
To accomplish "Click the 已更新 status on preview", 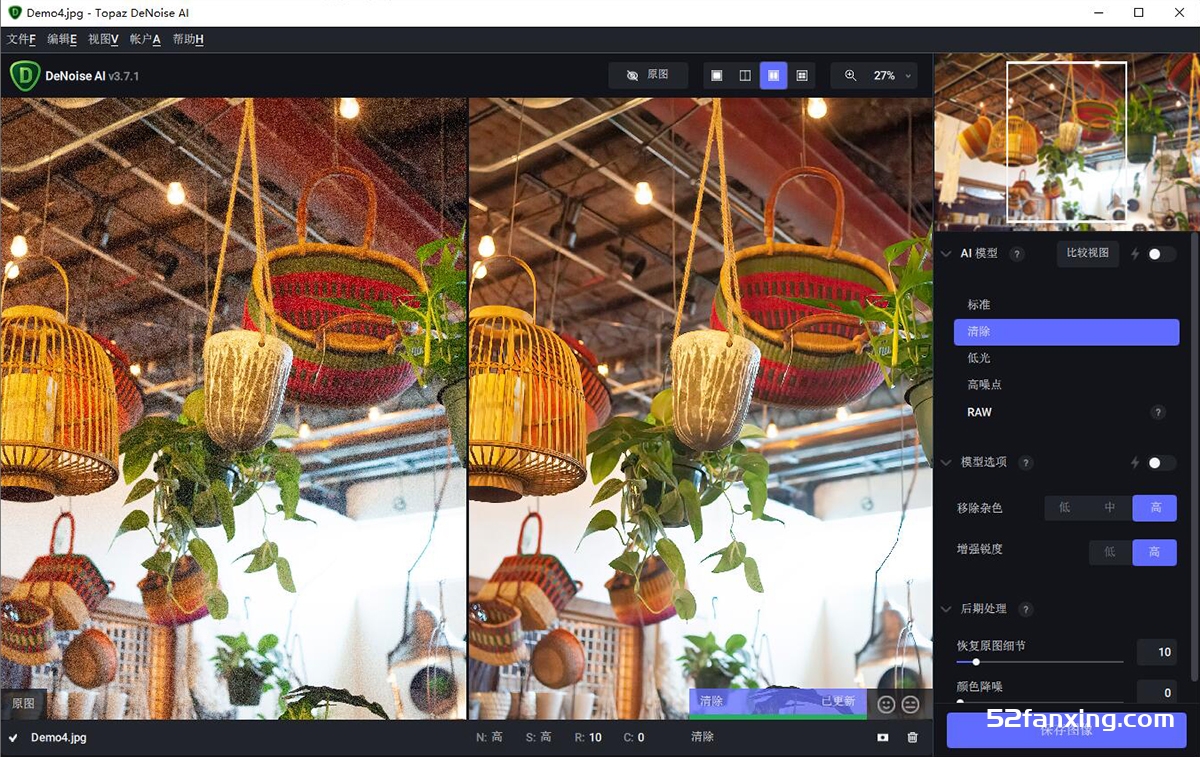I will pos(838,701).
